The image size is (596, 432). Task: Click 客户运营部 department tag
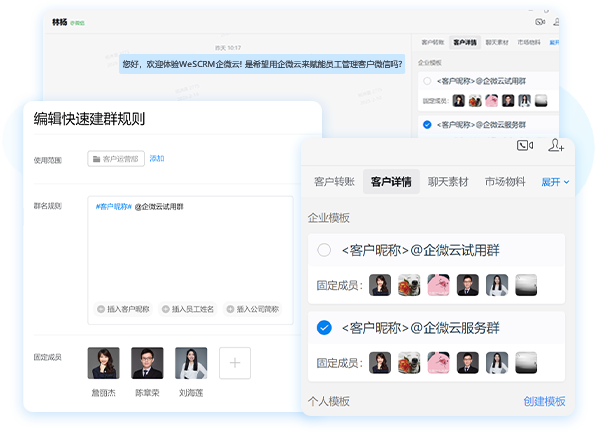pos(116,159)
